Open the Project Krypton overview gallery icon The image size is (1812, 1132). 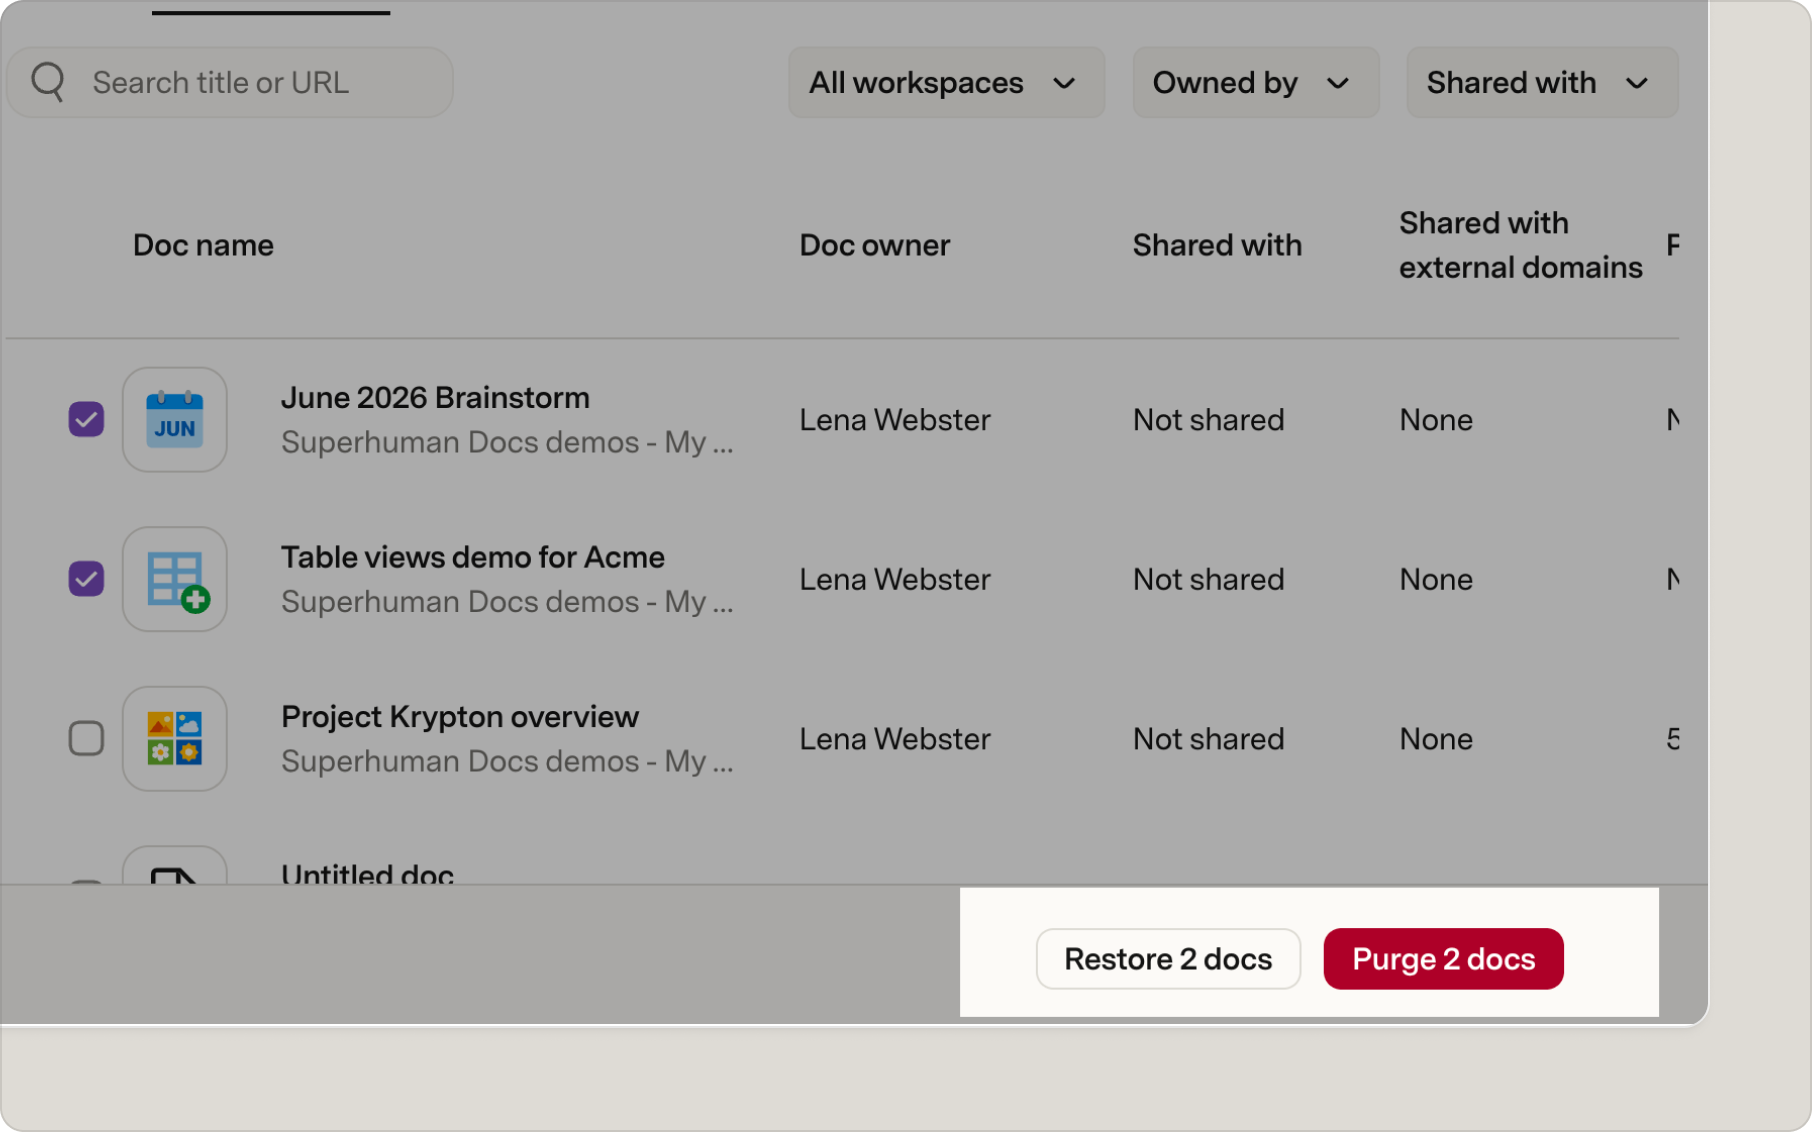(175, 739)
